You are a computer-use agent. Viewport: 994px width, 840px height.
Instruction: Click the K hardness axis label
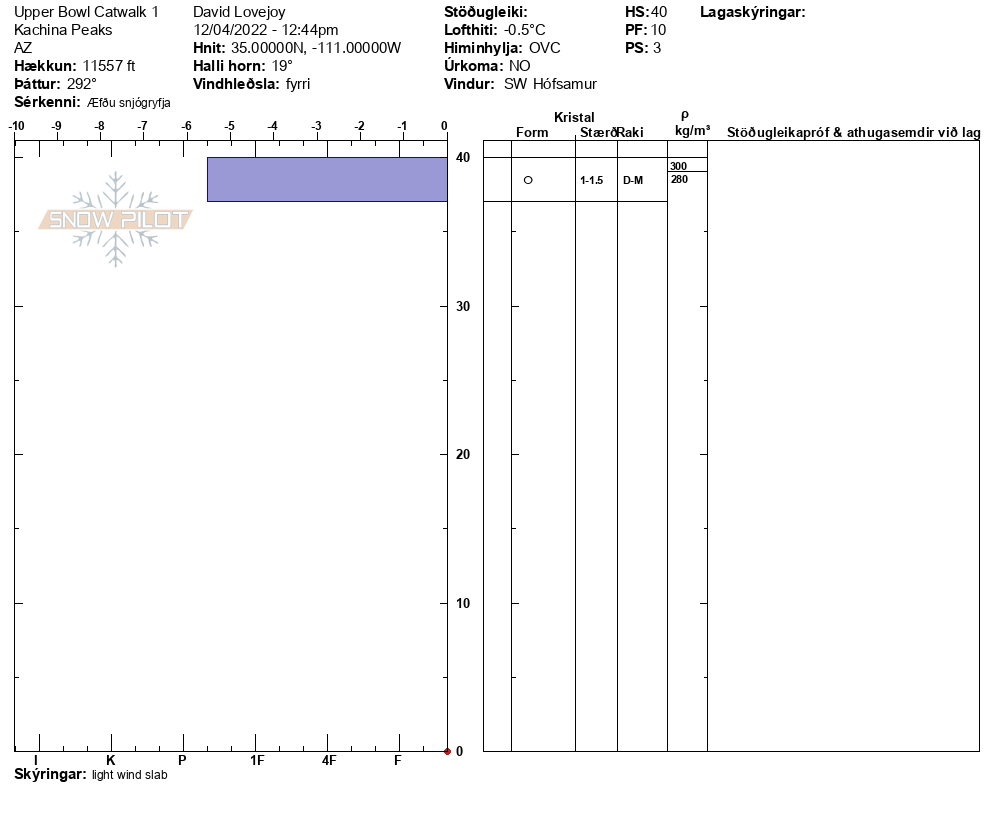click(x=111, y=761)
